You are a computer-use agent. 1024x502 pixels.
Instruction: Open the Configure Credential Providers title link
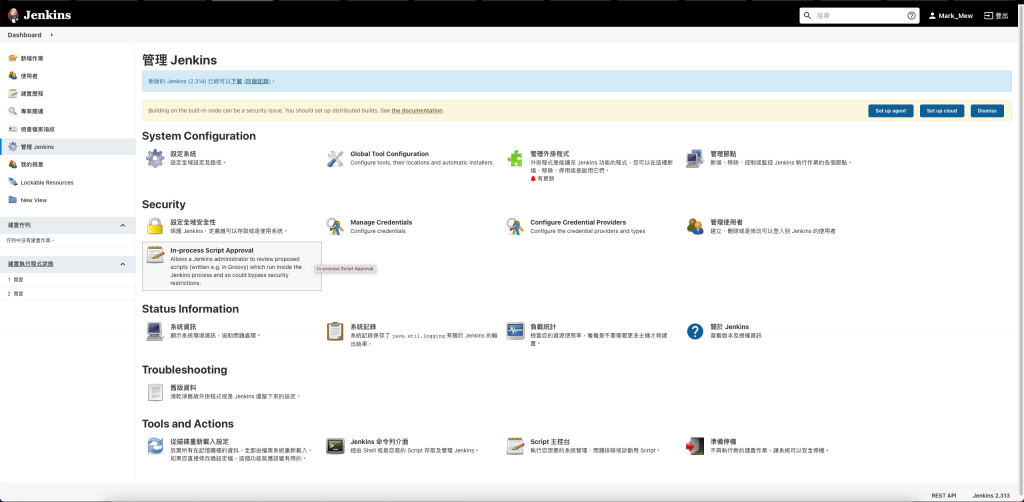pyautogui.click(x=578, y=222)
